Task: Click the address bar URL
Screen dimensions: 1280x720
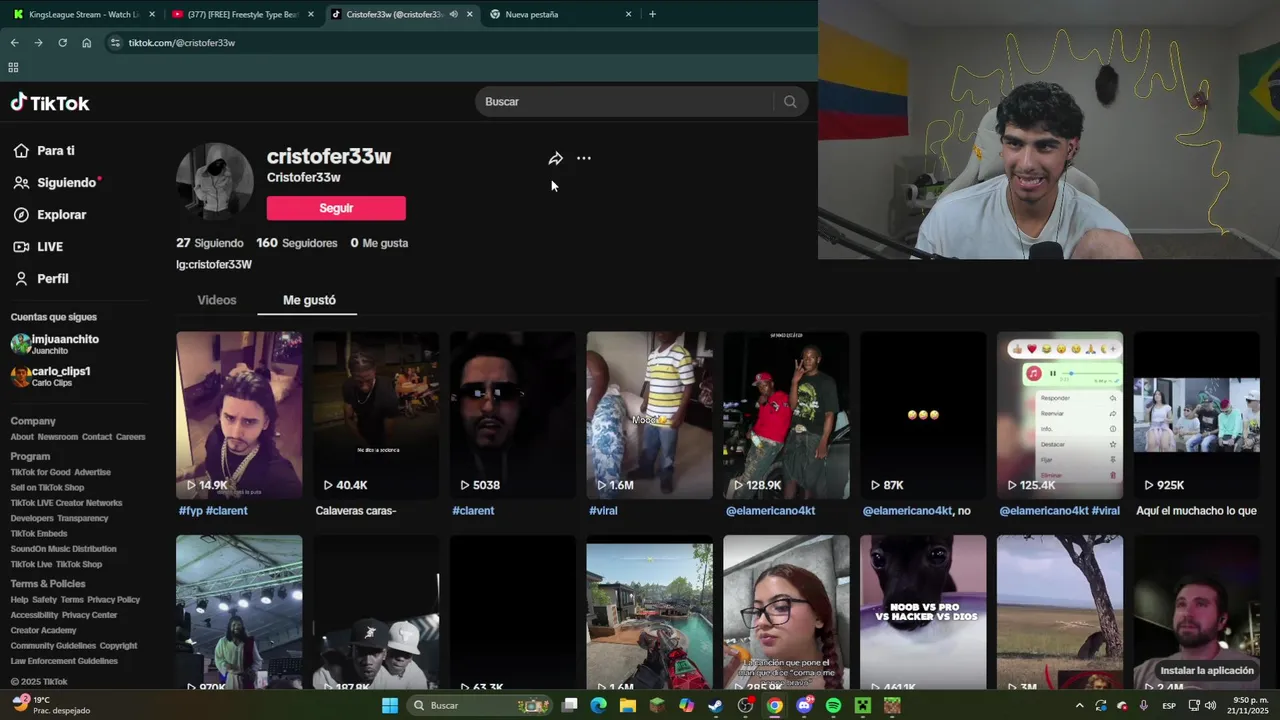Action: (182, 43)
